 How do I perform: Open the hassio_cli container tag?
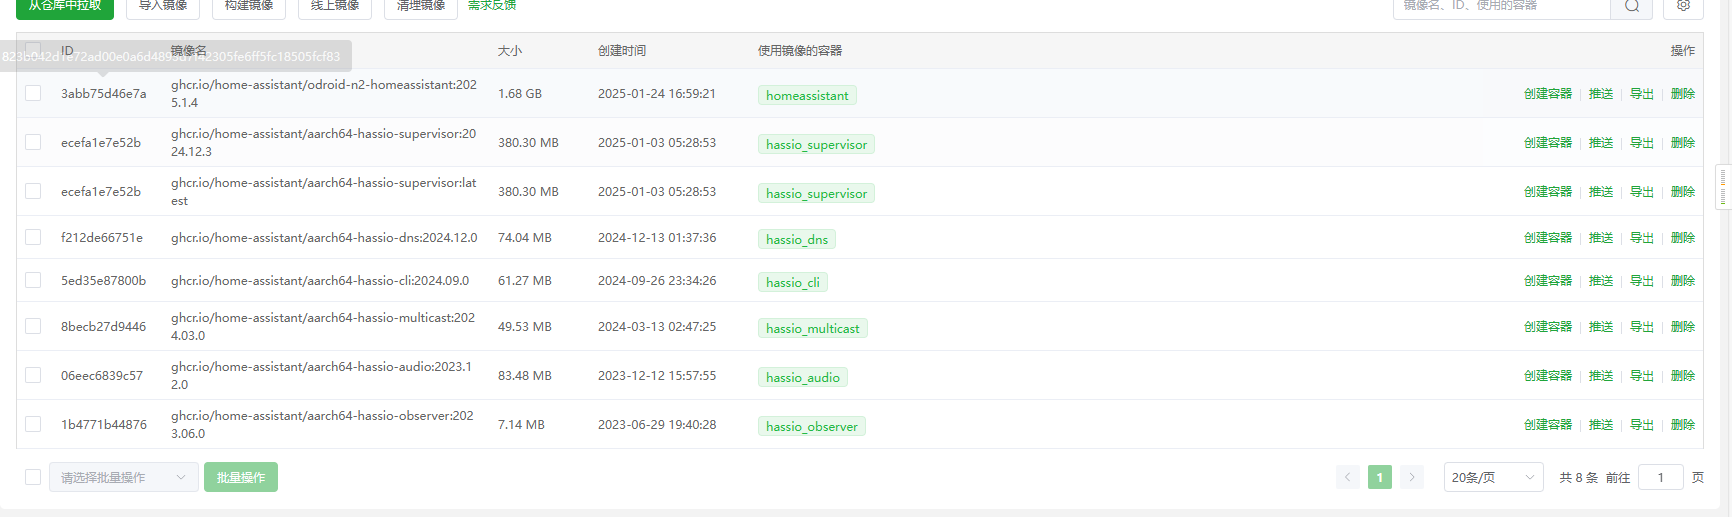pos(793,282)
